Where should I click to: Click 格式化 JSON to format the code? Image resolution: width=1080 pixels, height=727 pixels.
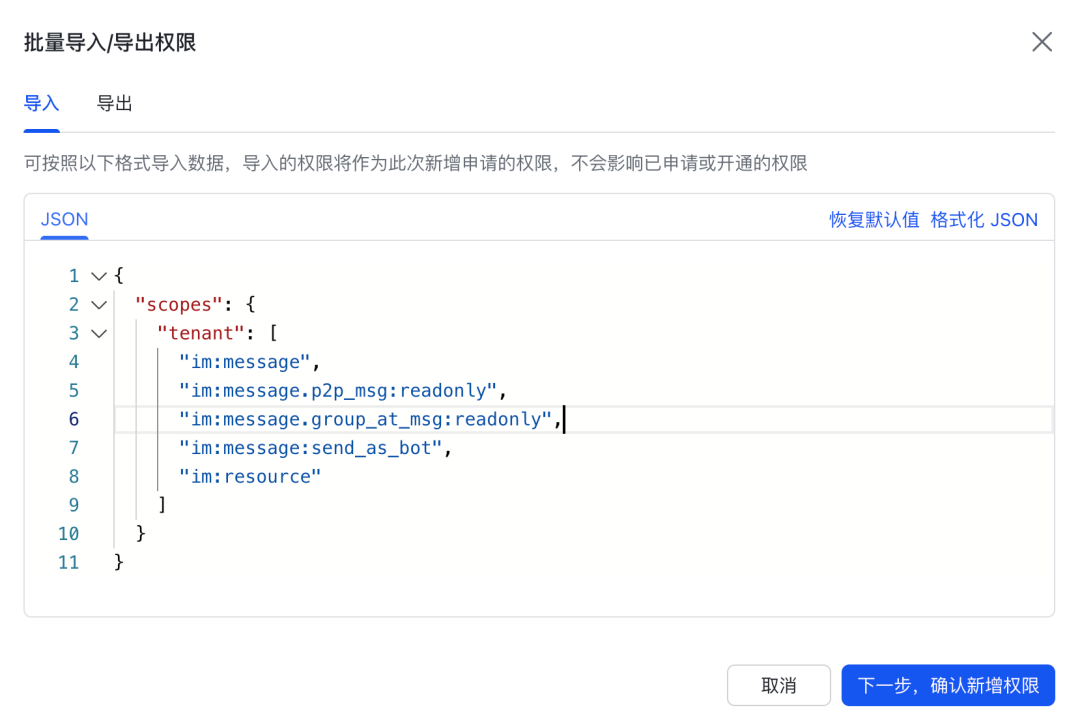point(984,219)
